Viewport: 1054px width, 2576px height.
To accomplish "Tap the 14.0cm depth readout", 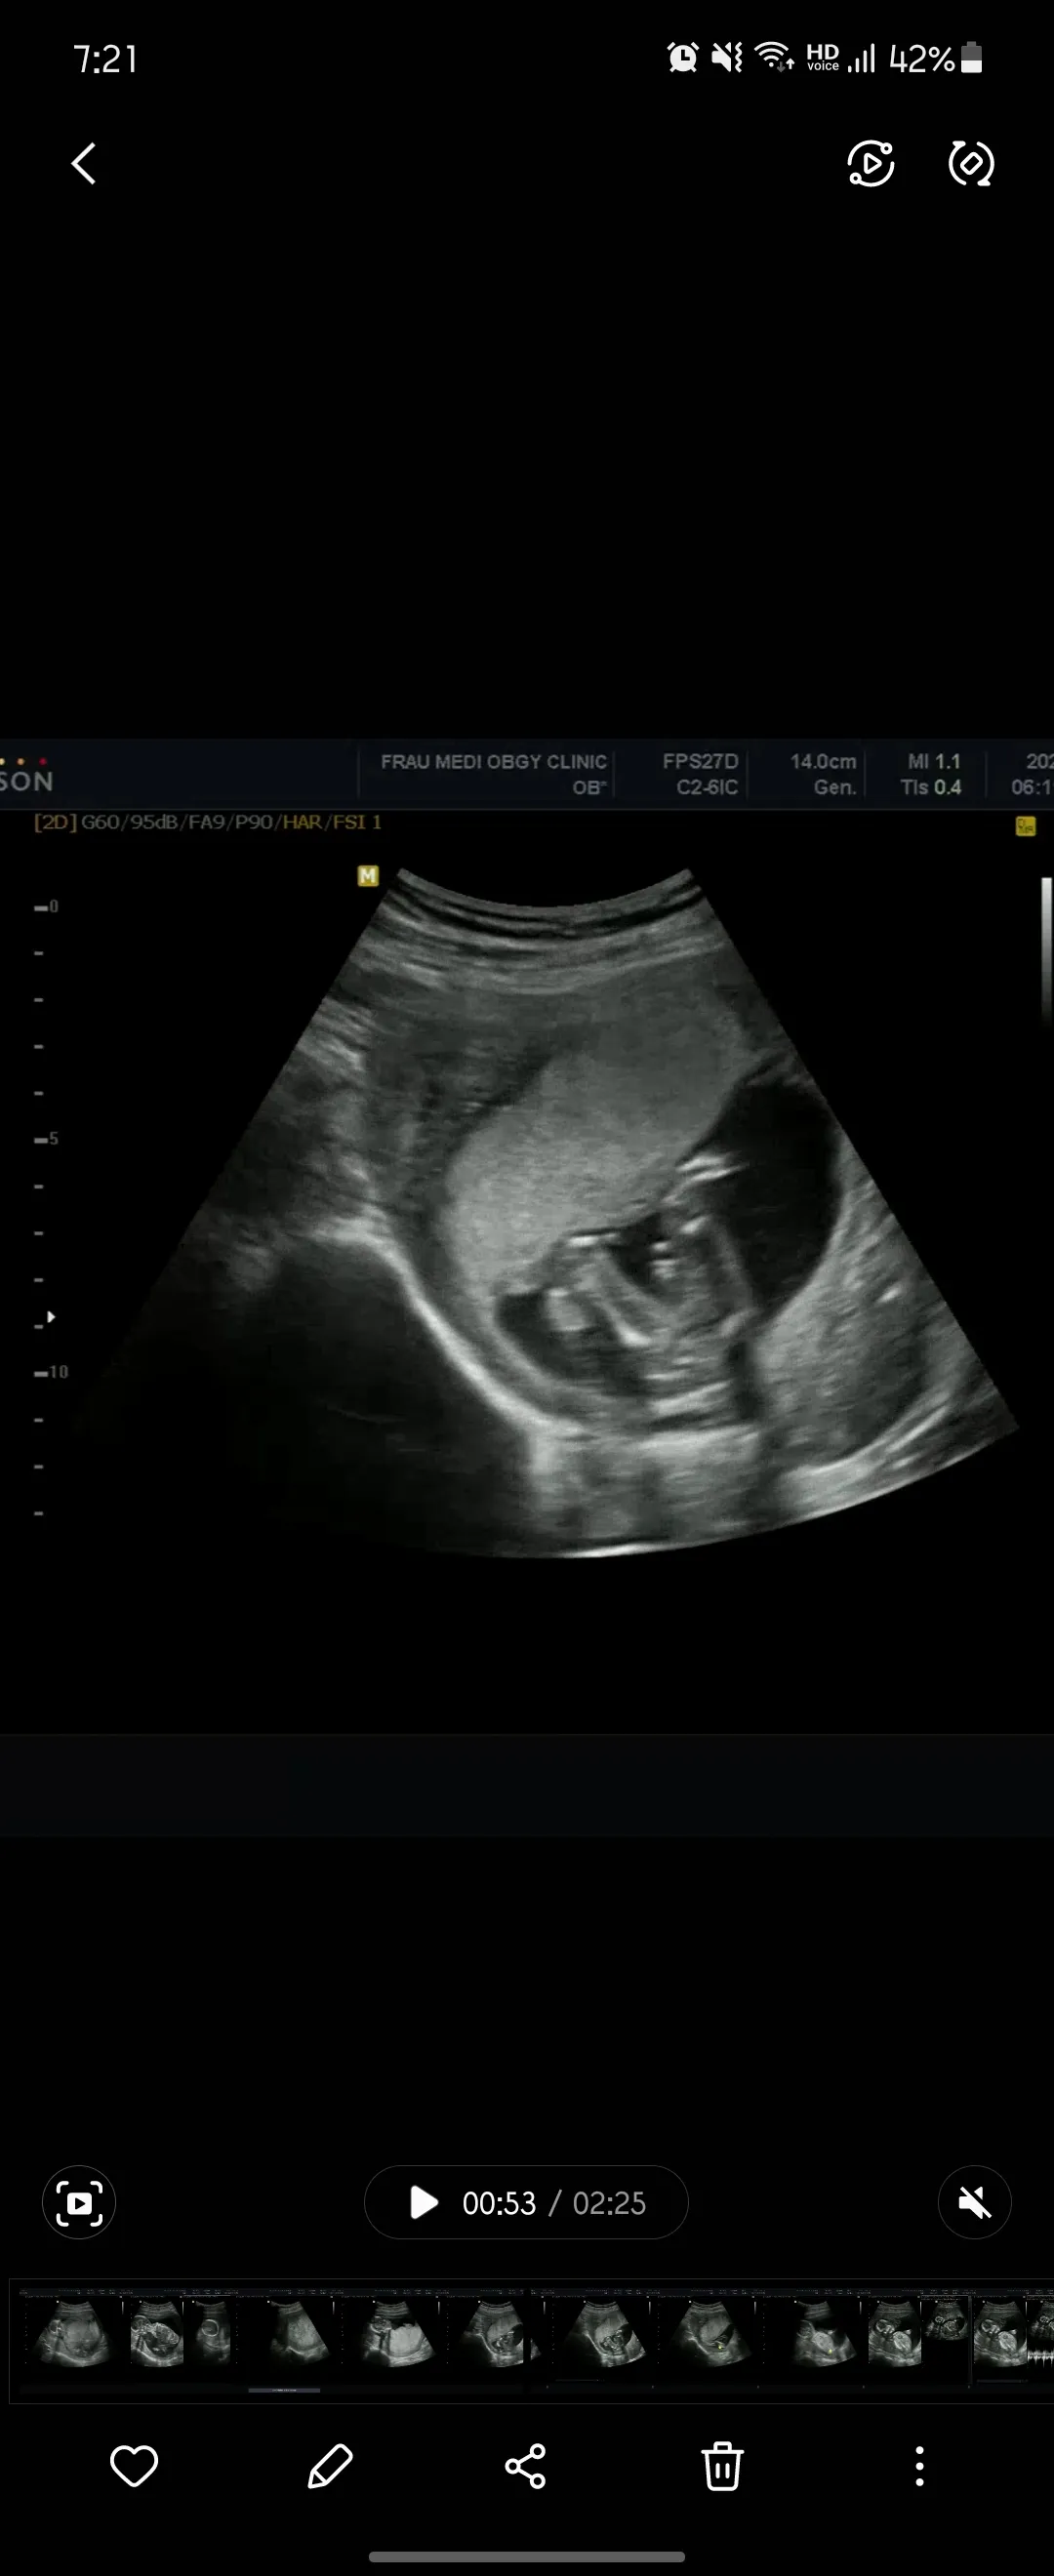I will pos(823,762).
